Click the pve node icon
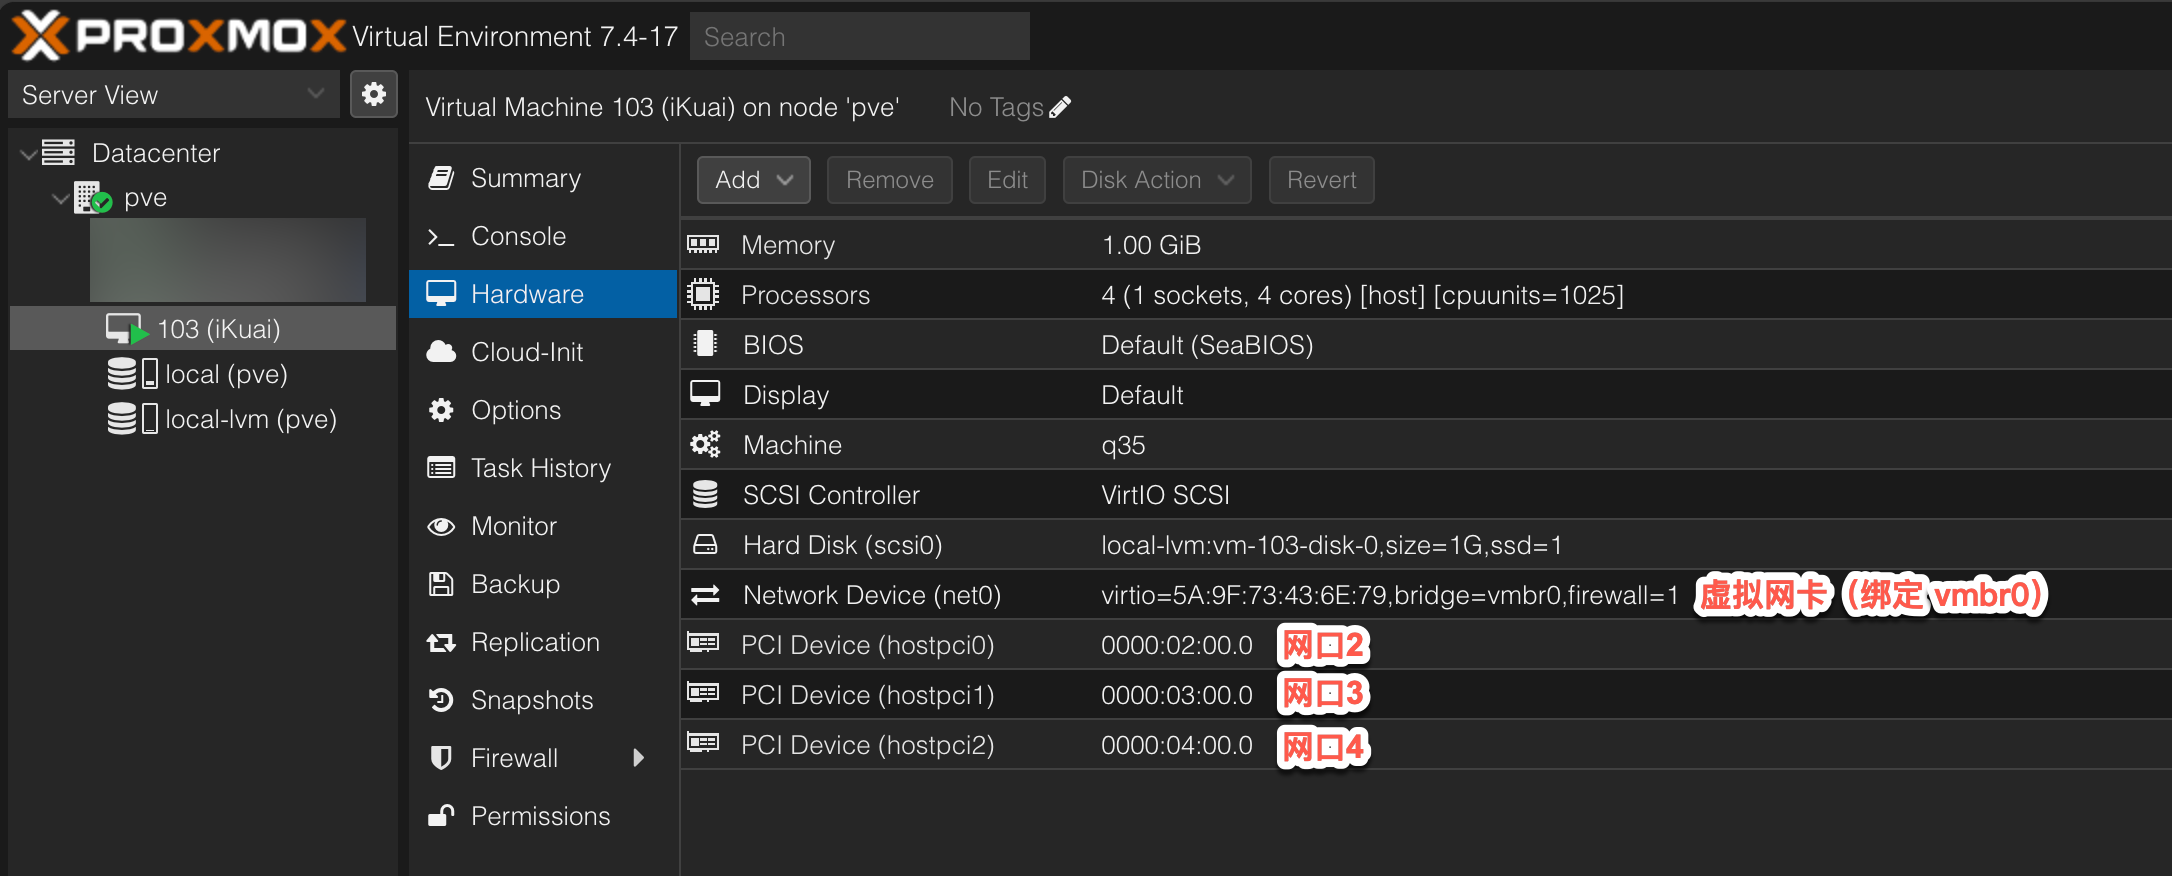Image resolution: width=2172 pixels, height=876 pixels. pos(93,197)
